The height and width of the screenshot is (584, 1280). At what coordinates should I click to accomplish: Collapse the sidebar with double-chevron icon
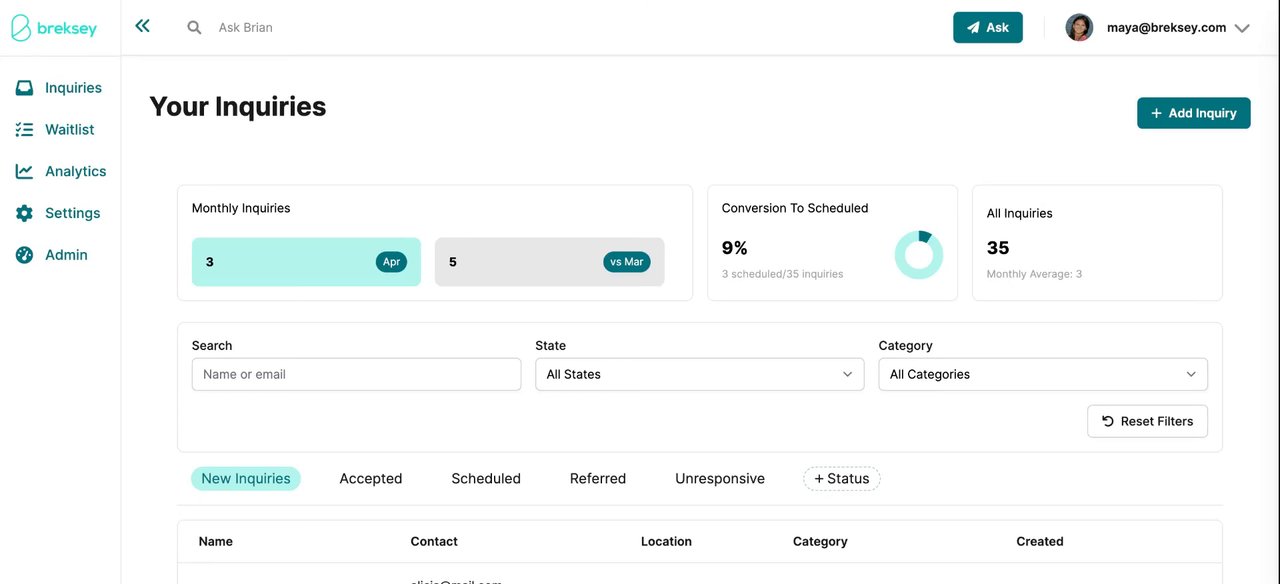coord(143,27)
